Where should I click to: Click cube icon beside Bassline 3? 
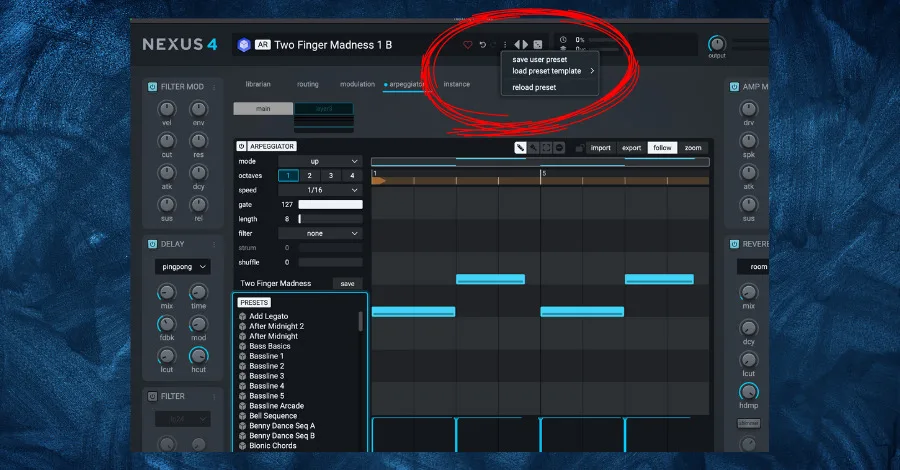point(242,376)
